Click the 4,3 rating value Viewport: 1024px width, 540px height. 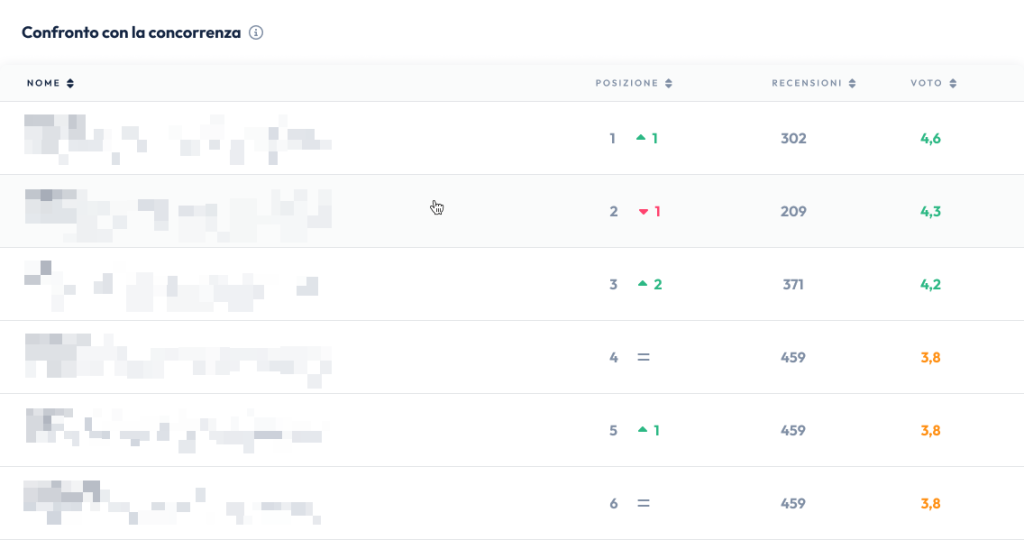point(930,211)
